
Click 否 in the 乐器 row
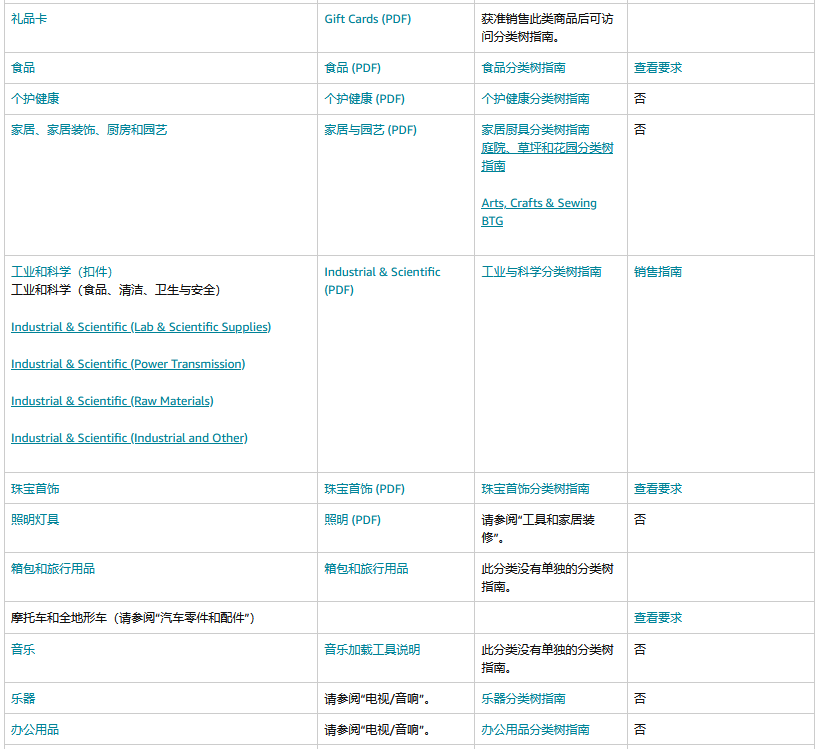[x=640, y=699]
